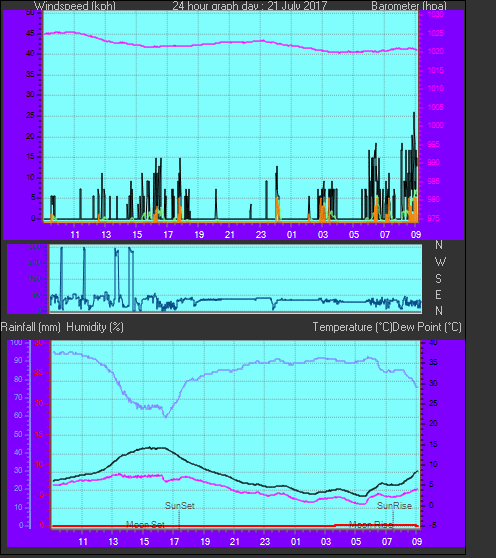Viewport: 496px width, 558px height.
Task: Click the 1015 barometer scale value
Action: (436, 70)
